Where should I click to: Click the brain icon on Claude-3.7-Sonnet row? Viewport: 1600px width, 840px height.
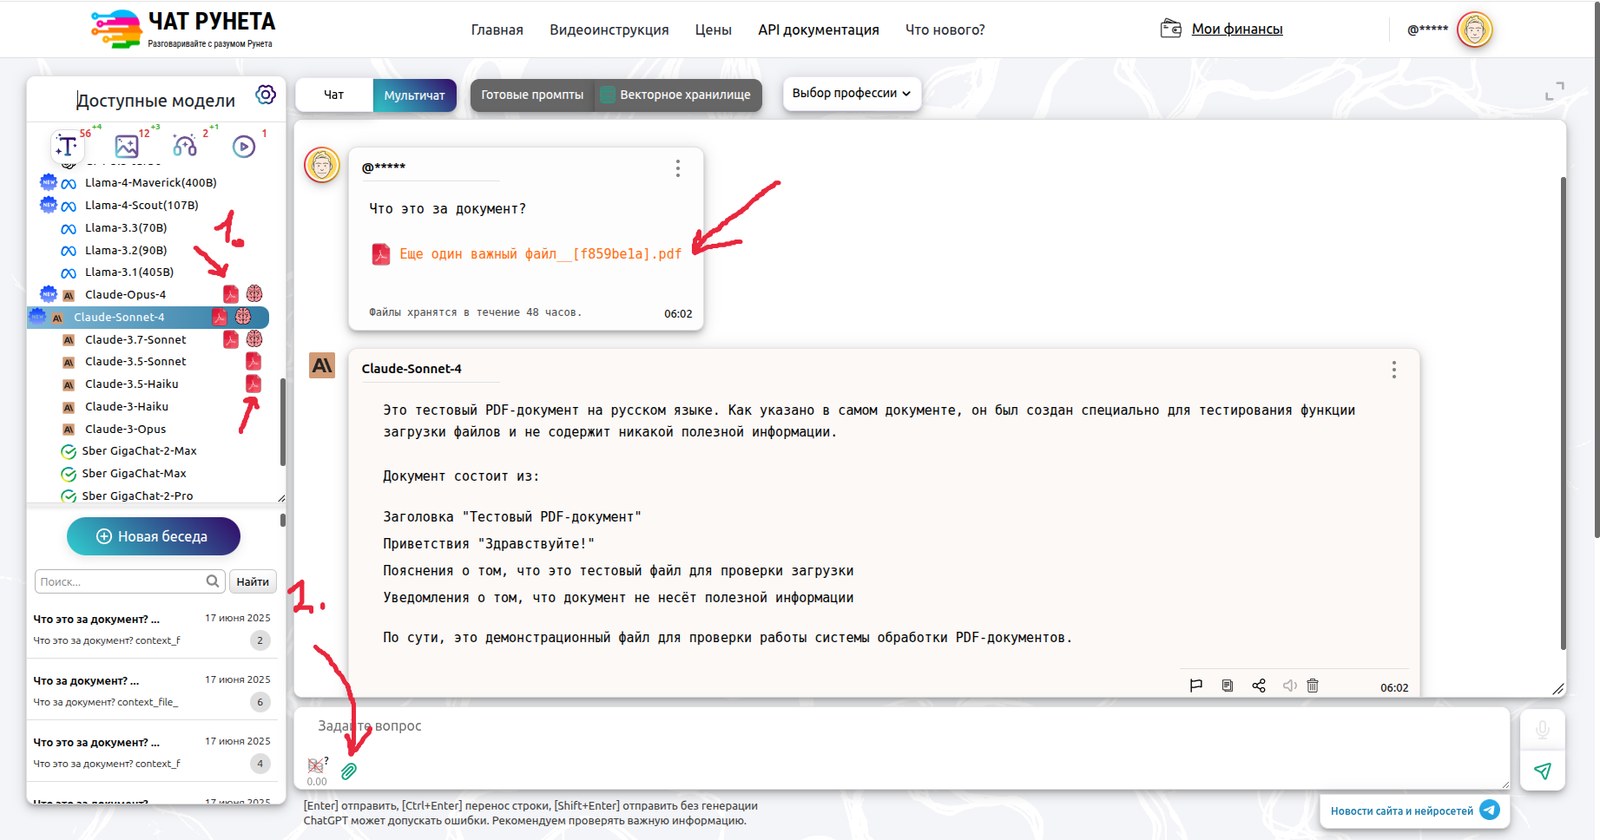254,339
